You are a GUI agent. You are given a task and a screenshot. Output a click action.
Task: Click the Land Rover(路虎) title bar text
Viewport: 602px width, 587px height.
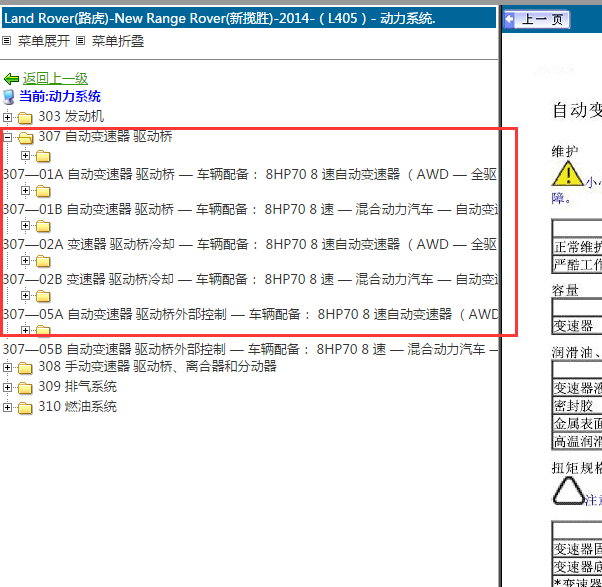click(x=220, y=18)
